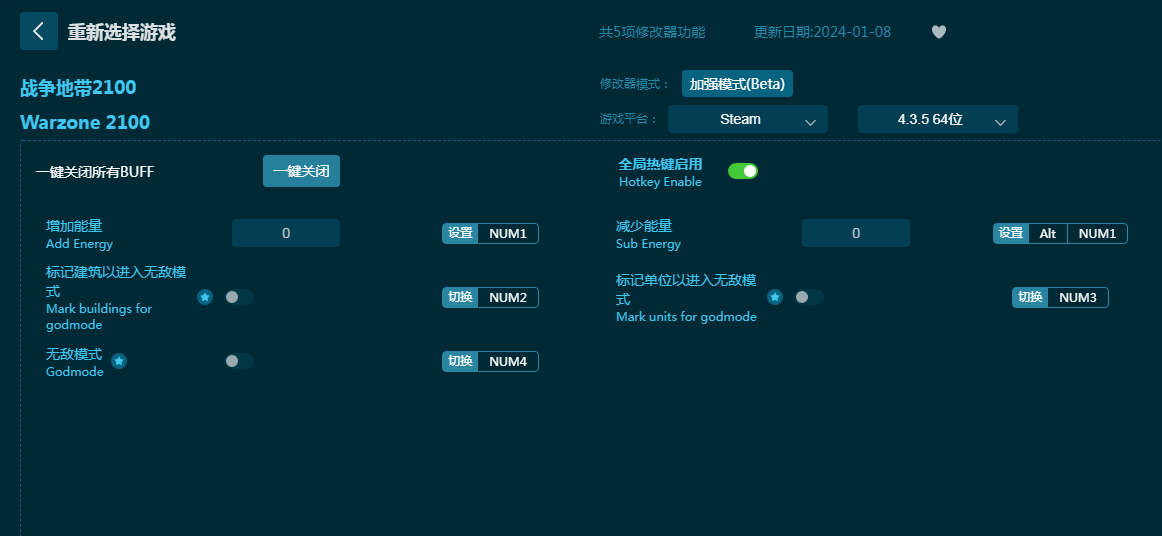The width and height of the screenshot is (1162, 536).
Task: Enable Mark buildings for godmode toggle
Action: click(x=239, y=297)
